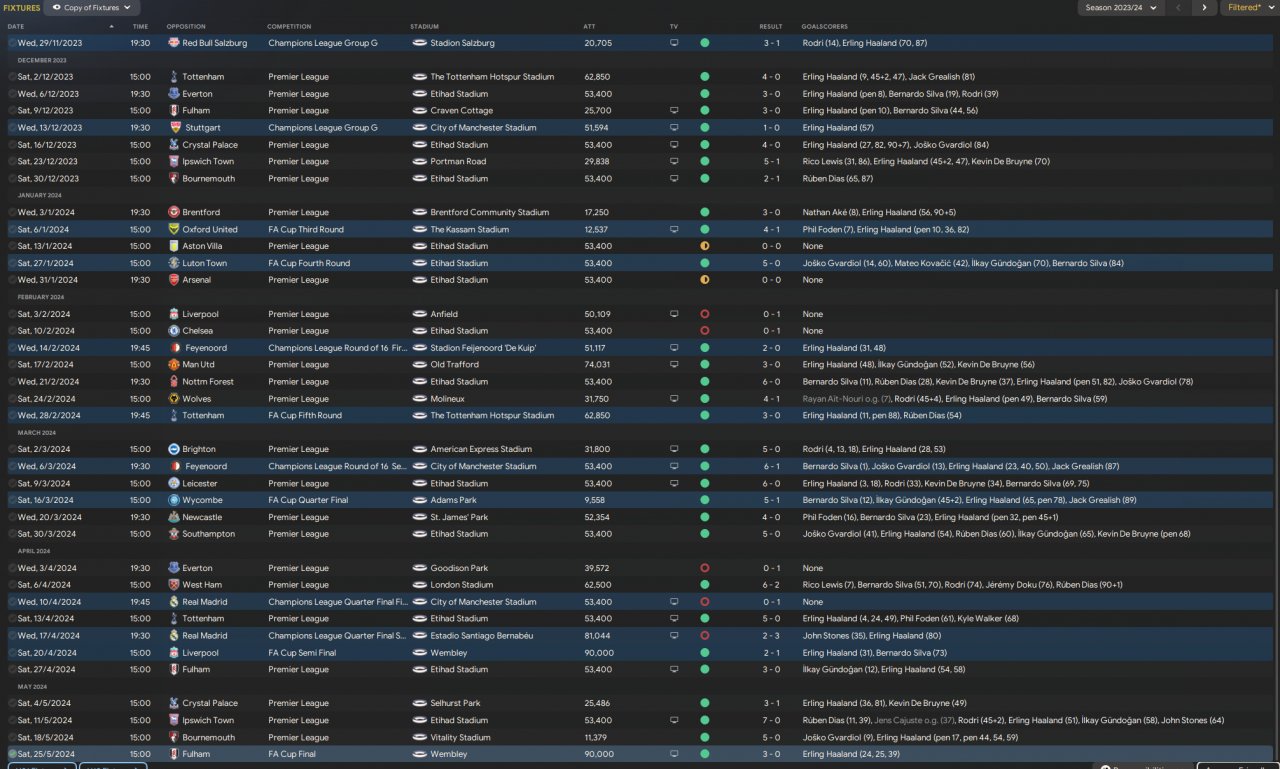Go to the next season with right arrow

[1204, 8]
